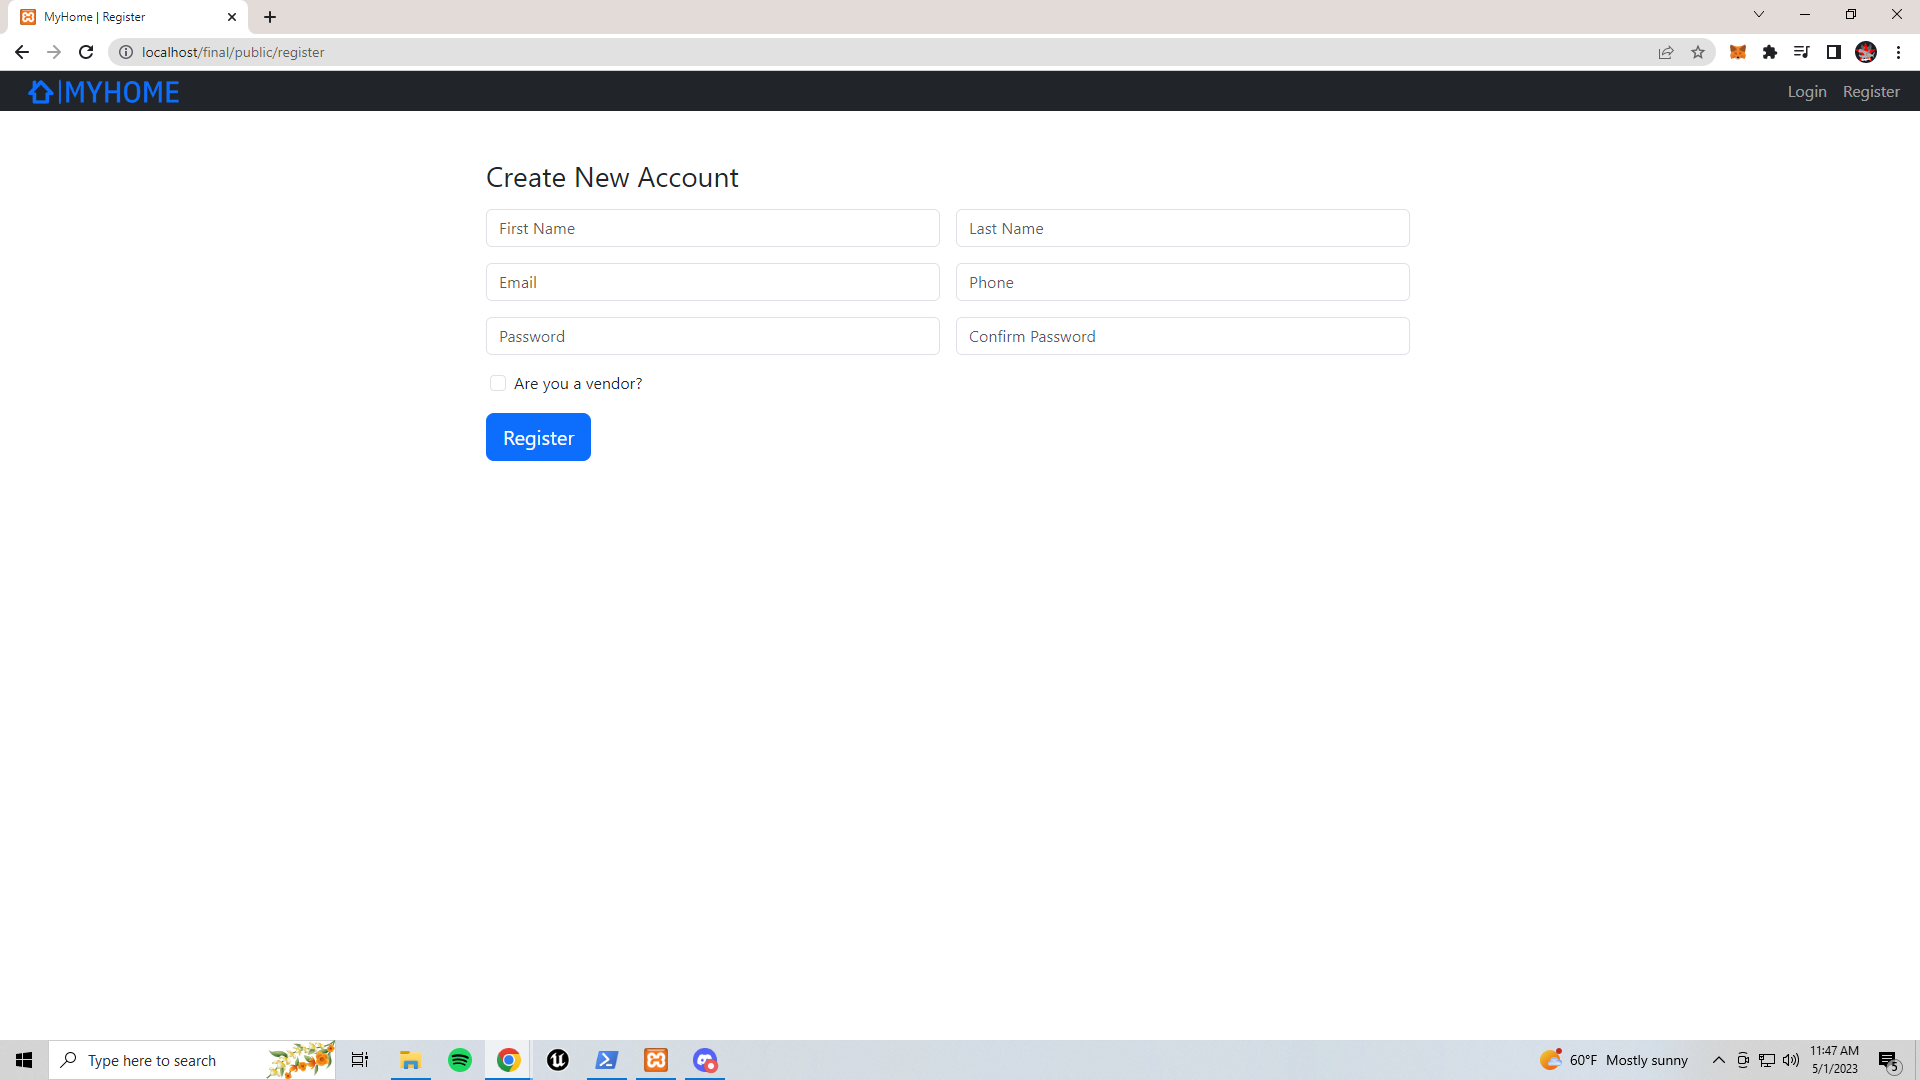Open Unreal Engine from the taskbar

tap(558, 1060)
